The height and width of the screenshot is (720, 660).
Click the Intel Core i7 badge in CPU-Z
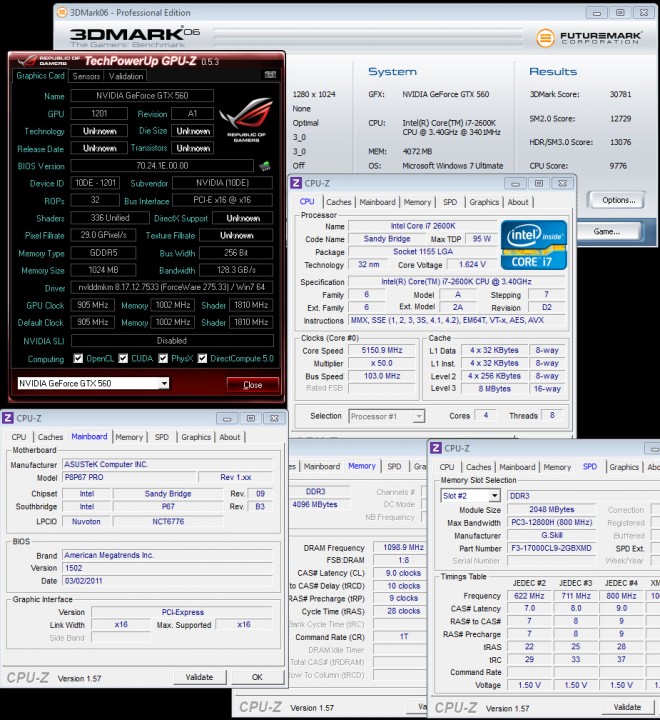[534, 245]
